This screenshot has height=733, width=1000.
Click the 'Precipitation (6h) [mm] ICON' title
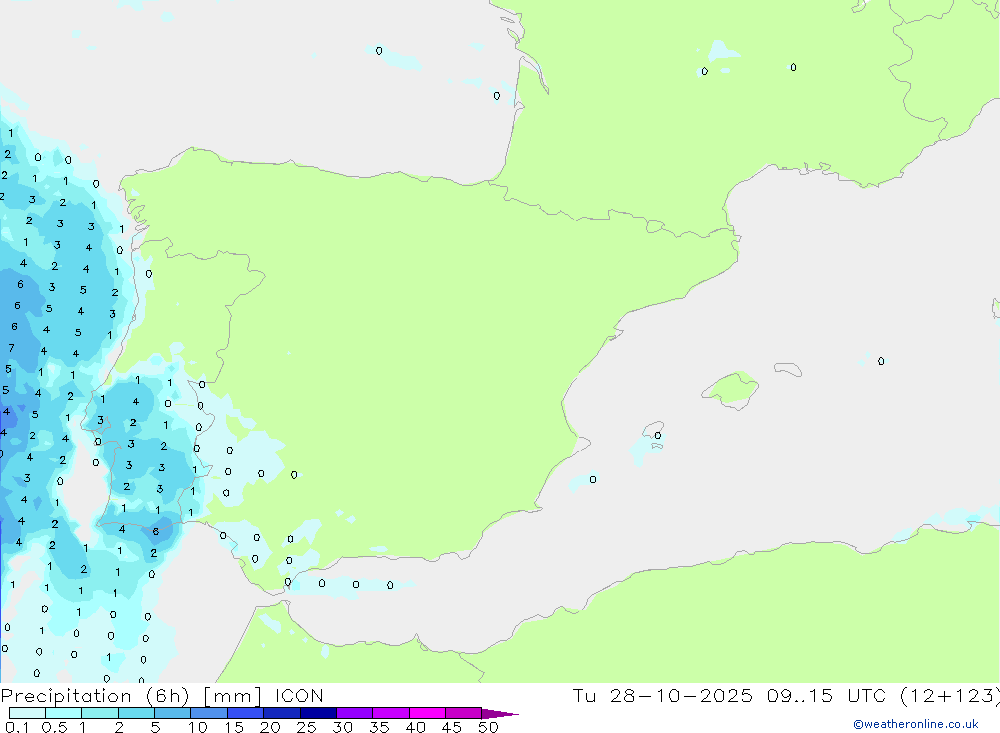pos(162,696)
